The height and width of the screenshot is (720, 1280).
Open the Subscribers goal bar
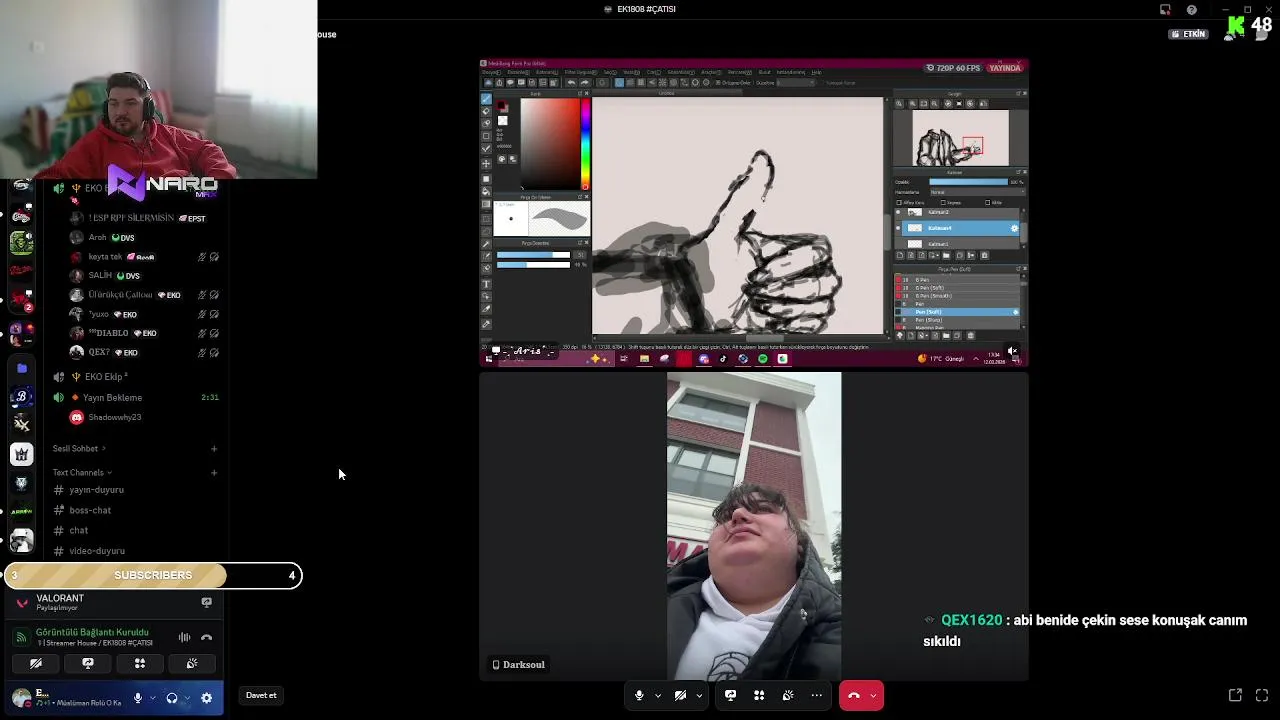(x=153, y=575)
